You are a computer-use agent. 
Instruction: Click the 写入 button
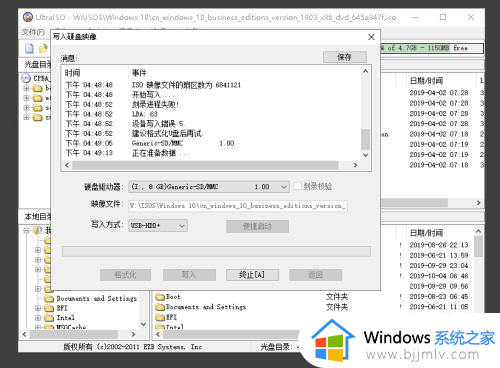click(x=189, y=275)
